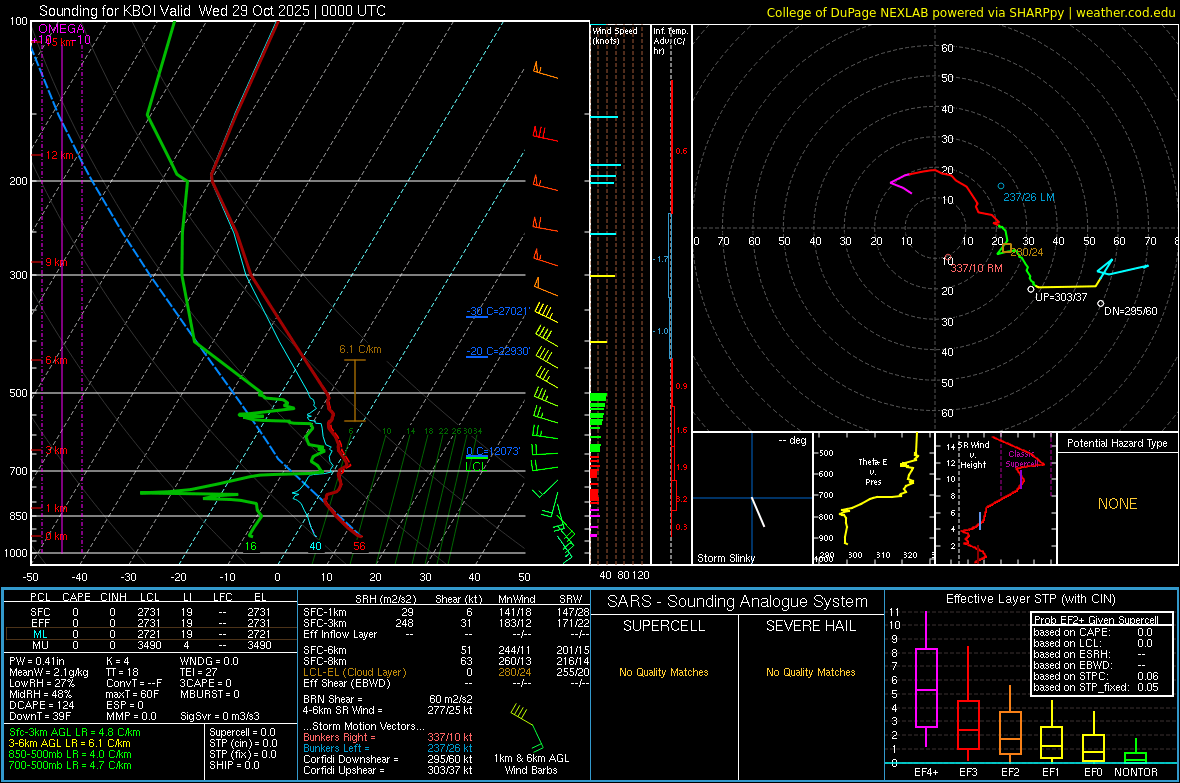
Task: Click the -20 C=22930' level label
Action: click(x=498, y=351)
